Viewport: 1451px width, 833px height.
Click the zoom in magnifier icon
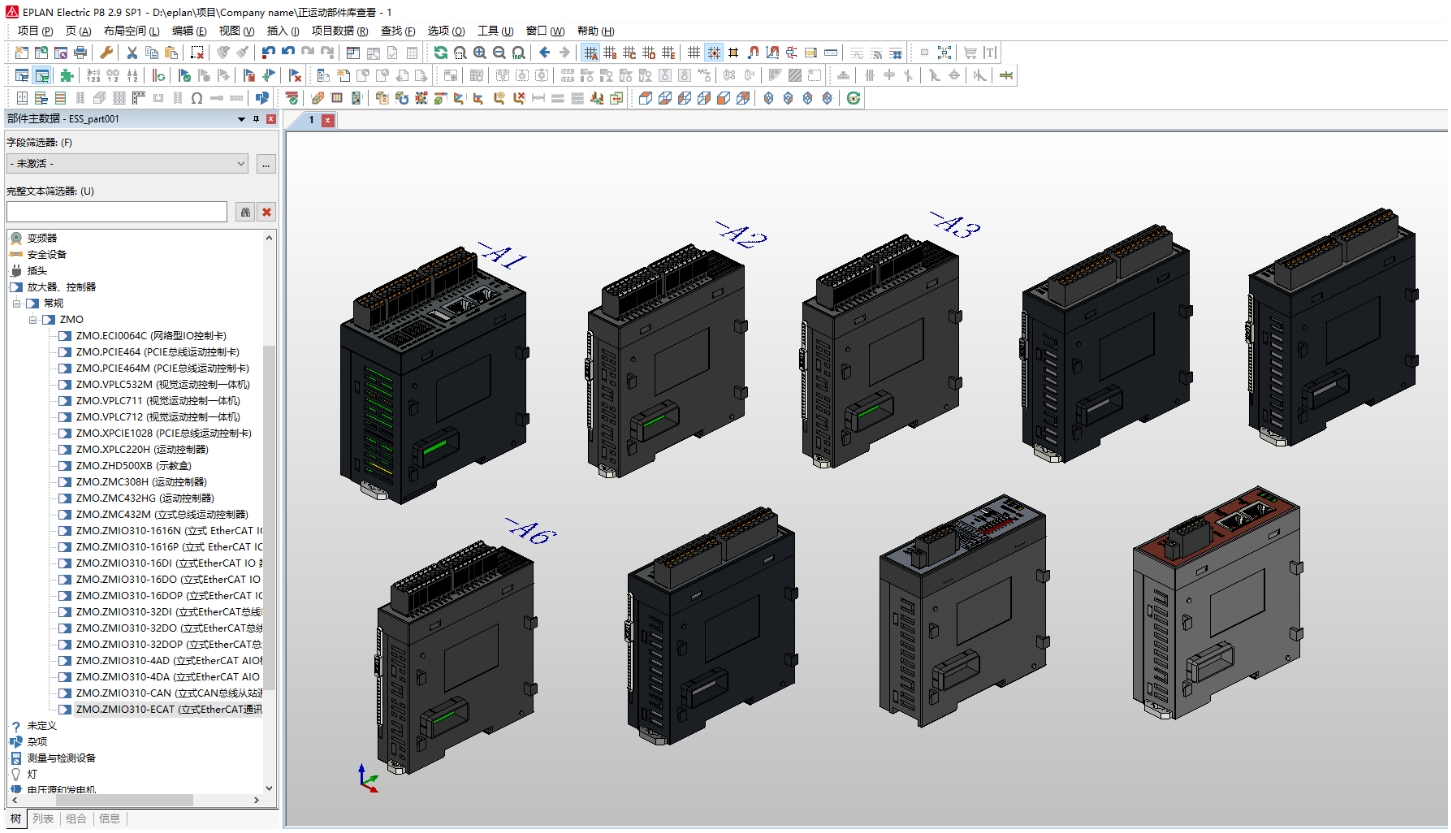pyautogui.click(x=480, y=52)
